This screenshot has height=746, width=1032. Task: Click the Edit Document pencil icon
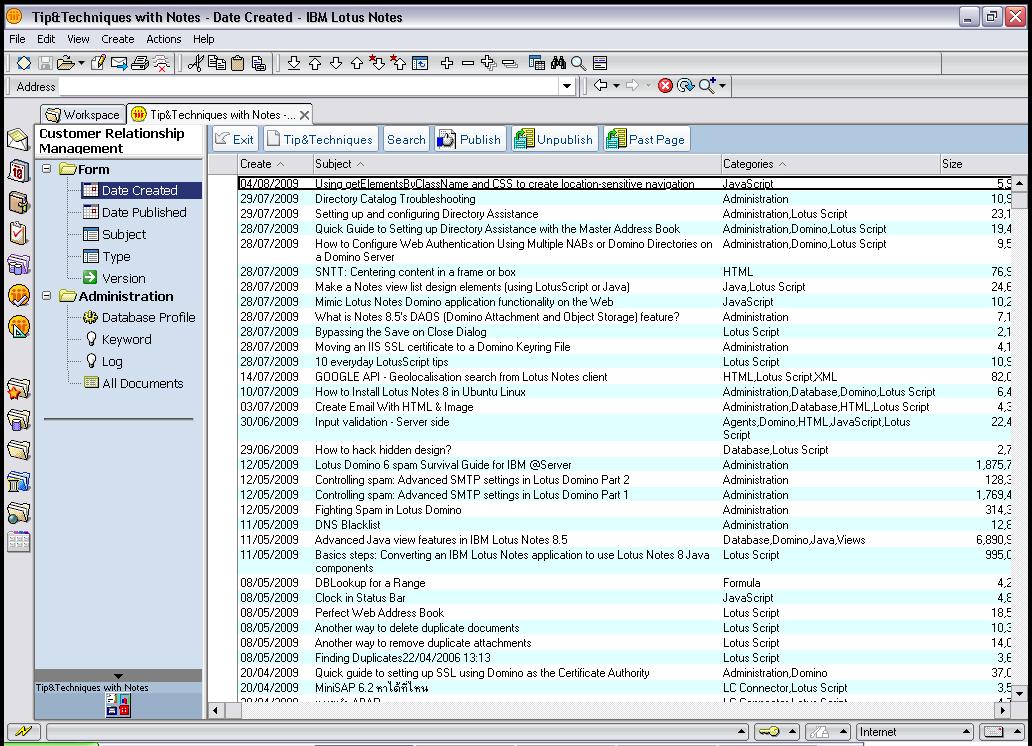pos(98,63)
